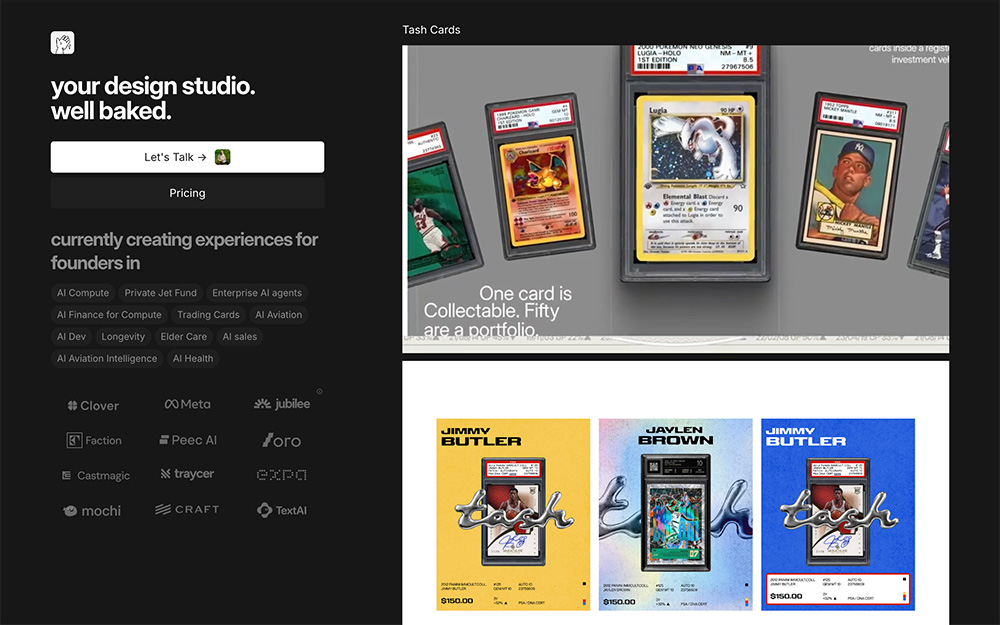Click the Faction logo
This screenshot has height=625, width=1000.
(94, 440)
